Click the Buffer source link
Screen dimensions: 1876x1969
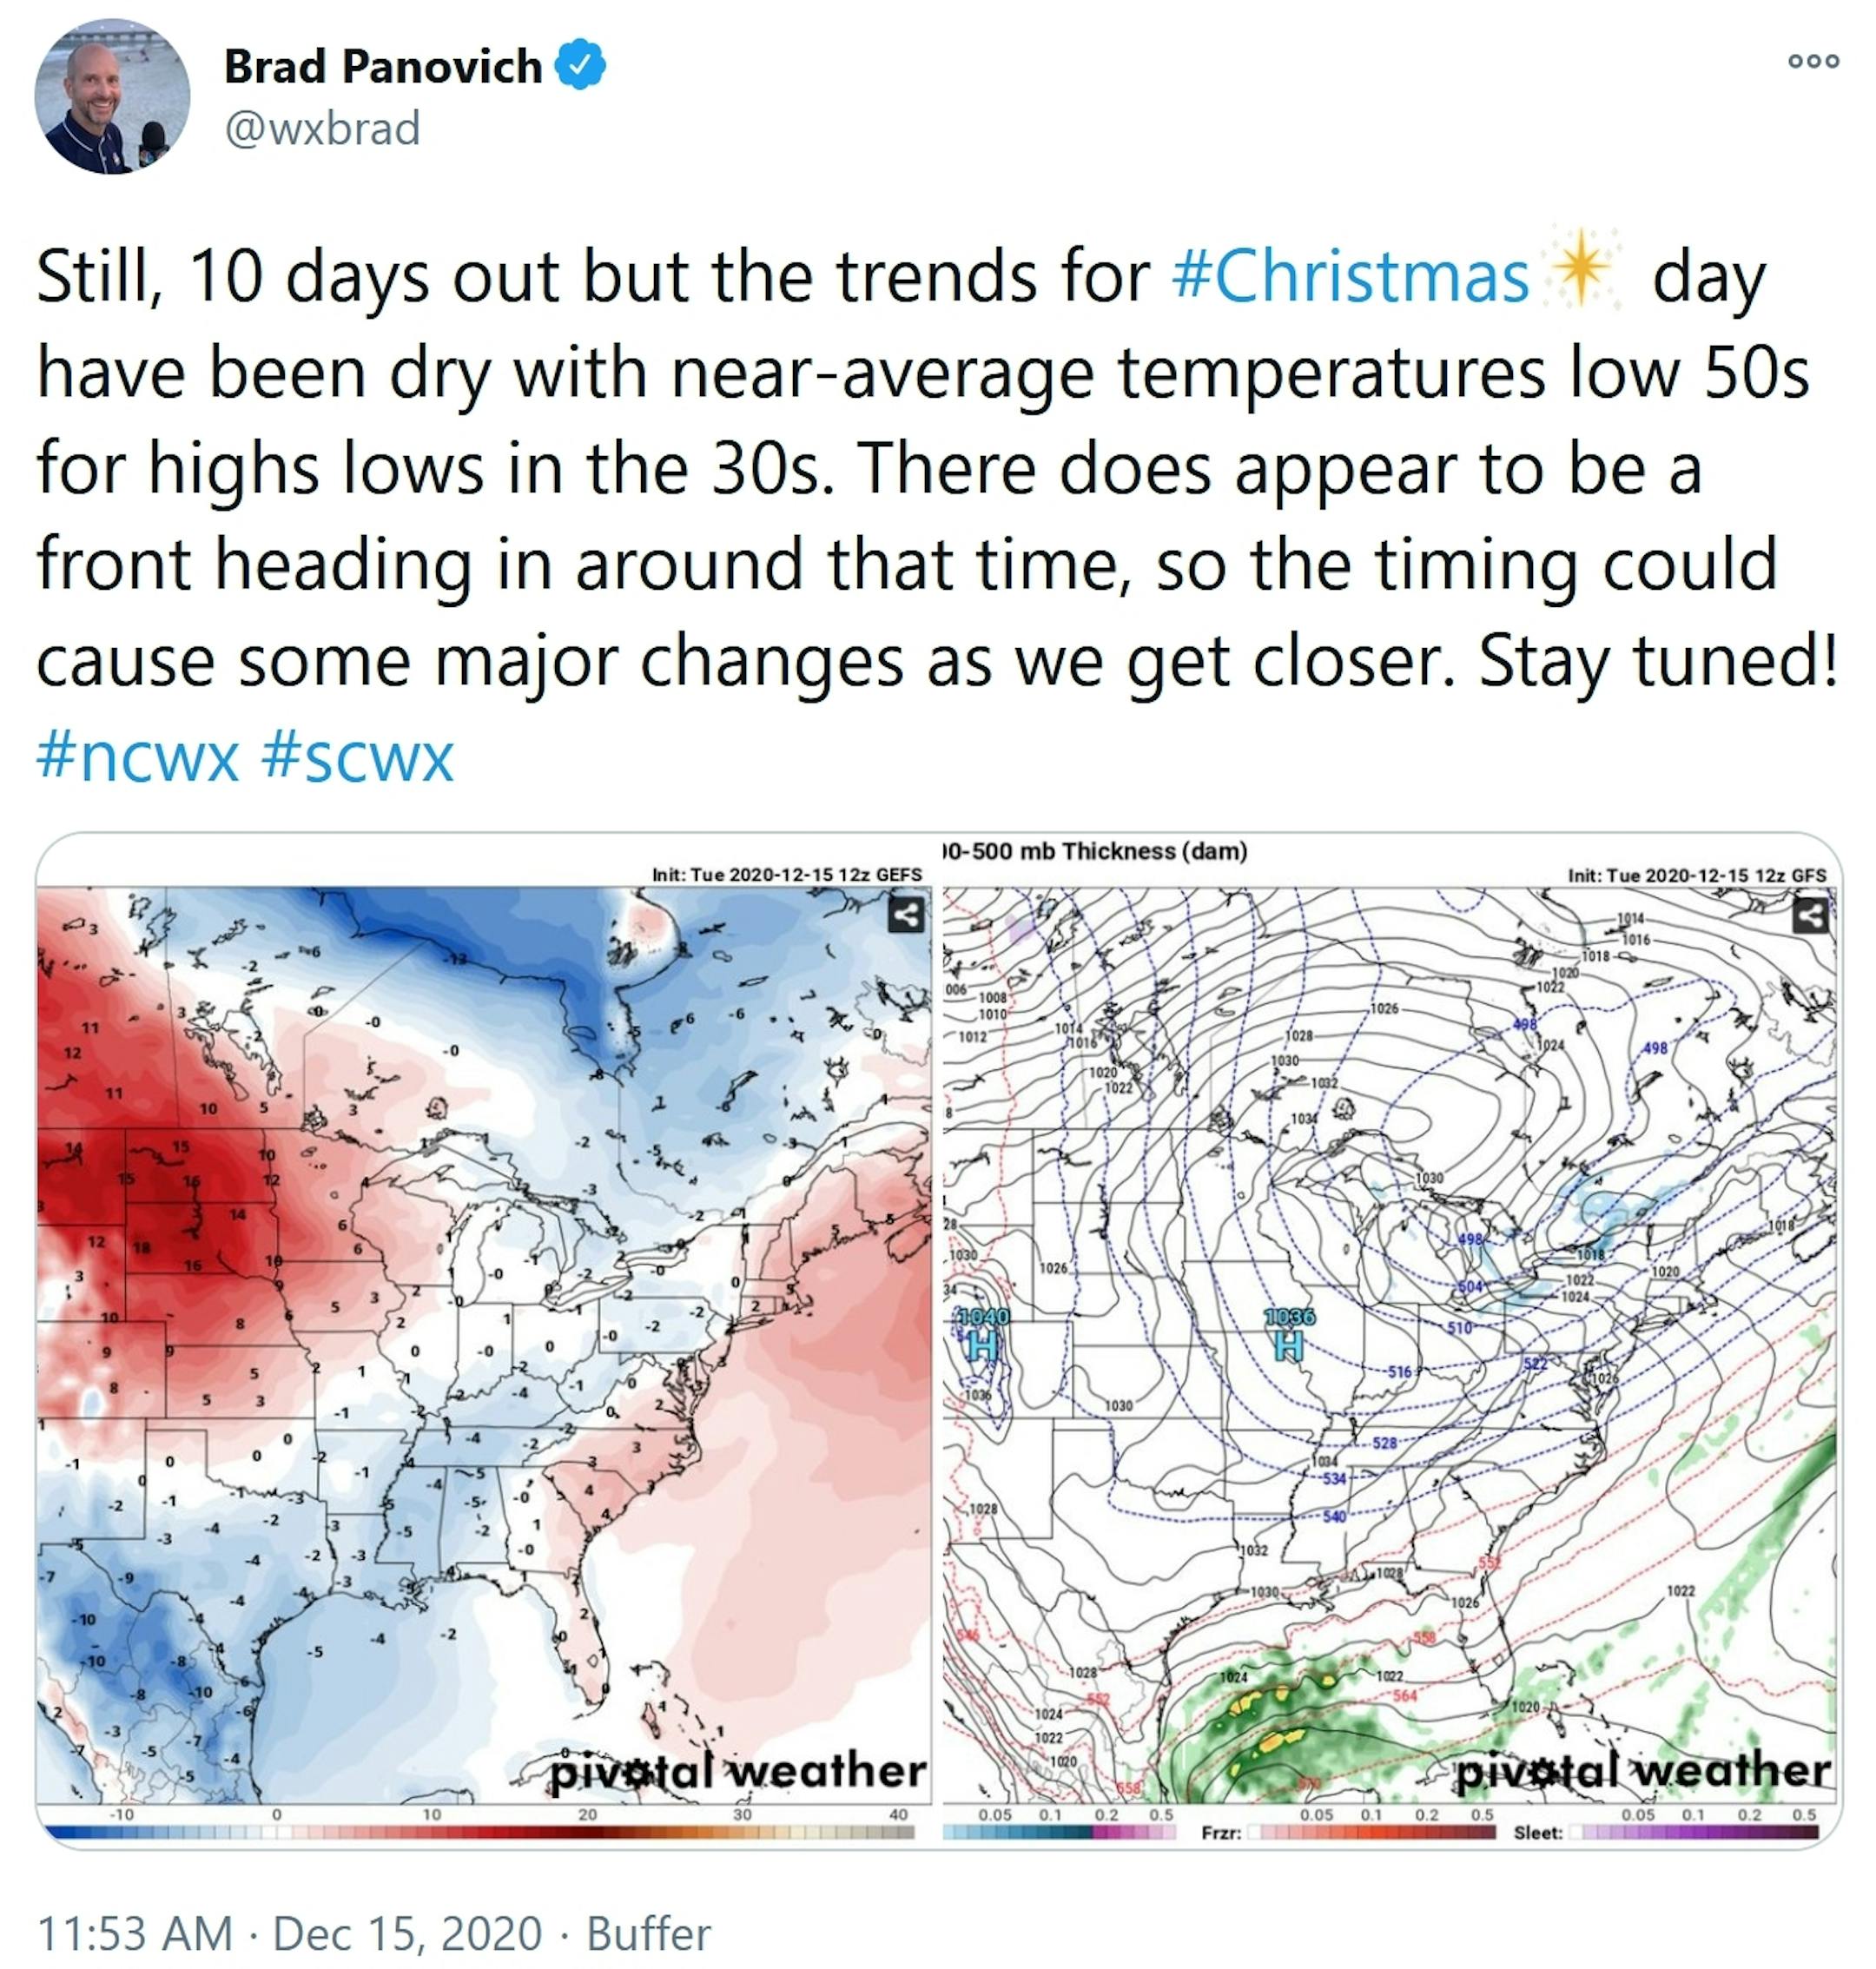pos(648,1932)
